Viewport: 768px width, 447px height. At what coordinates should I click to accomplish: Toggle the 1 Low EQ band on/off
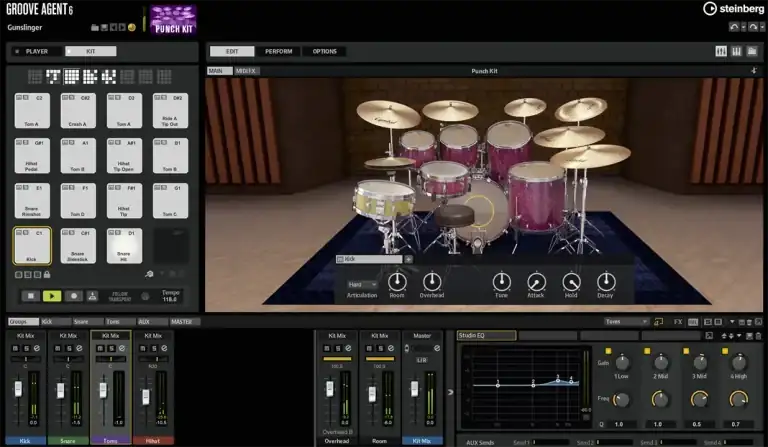[608, 351]
